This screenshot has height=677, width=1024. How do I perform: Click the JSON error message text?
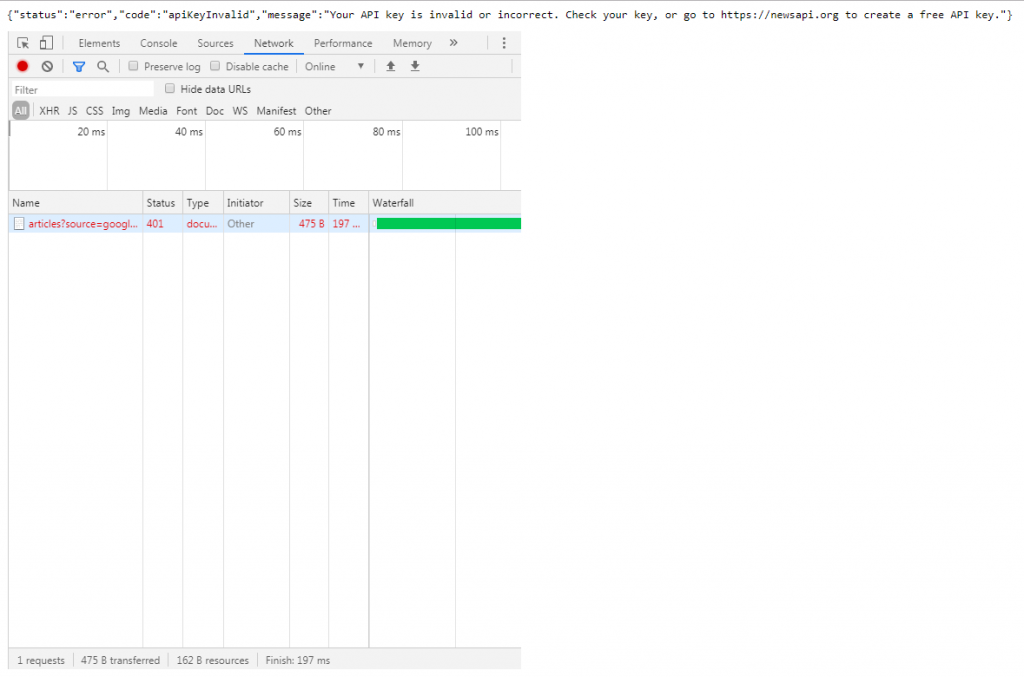pos(509,15)
